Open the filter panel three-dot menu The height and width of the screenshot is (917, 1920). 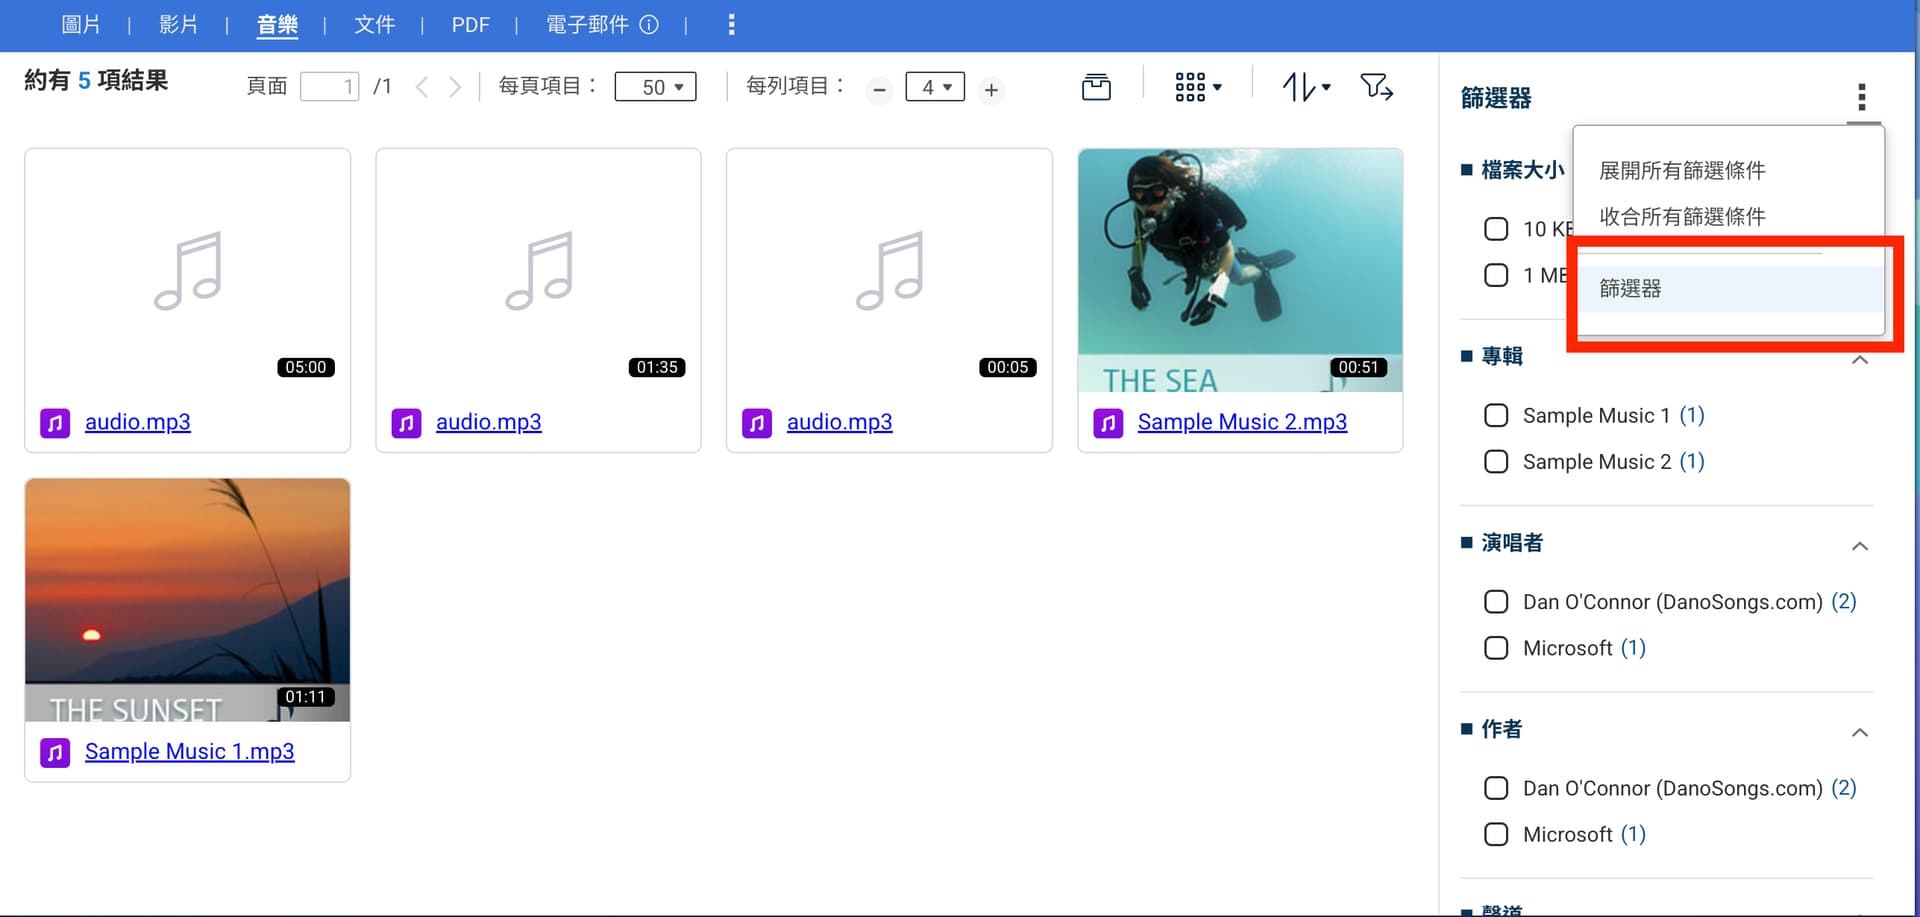click(x=1861, y=97)
